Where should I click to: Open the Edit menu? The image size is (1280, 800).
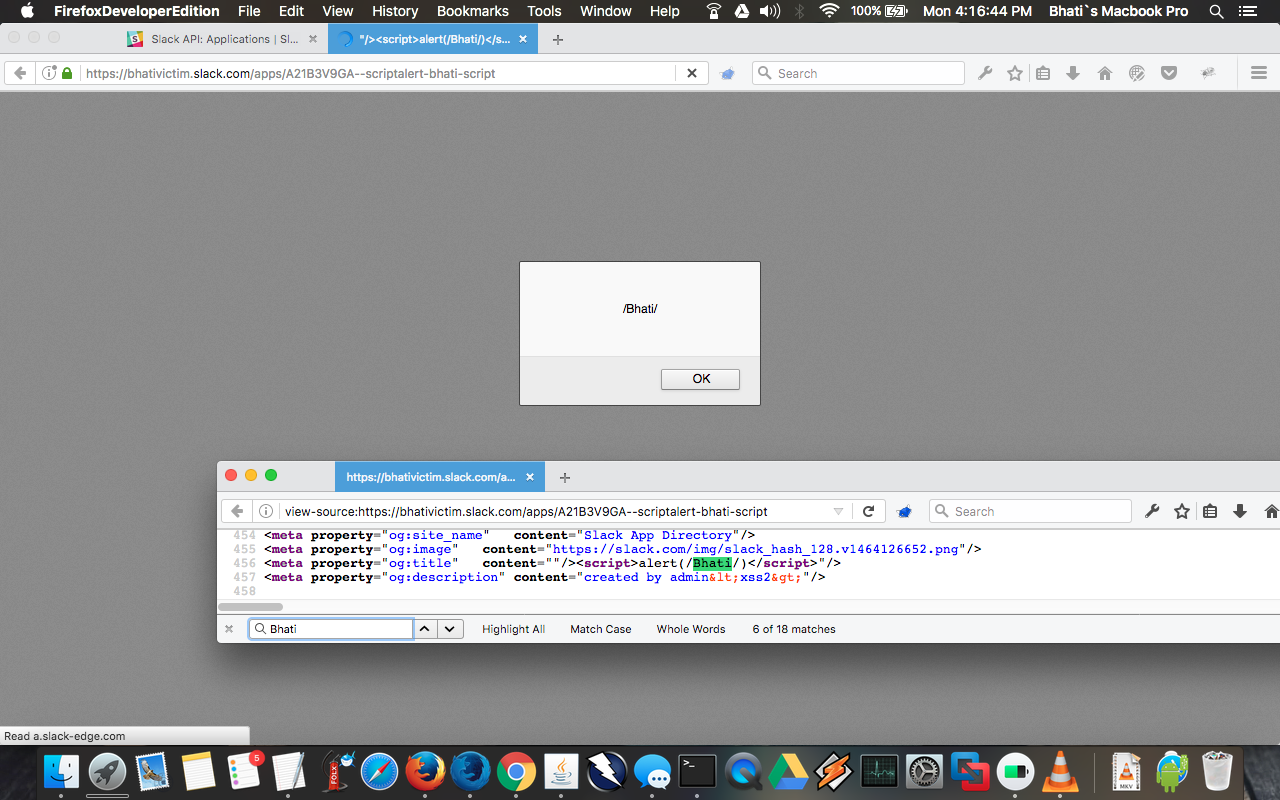[x=291, y=11]
